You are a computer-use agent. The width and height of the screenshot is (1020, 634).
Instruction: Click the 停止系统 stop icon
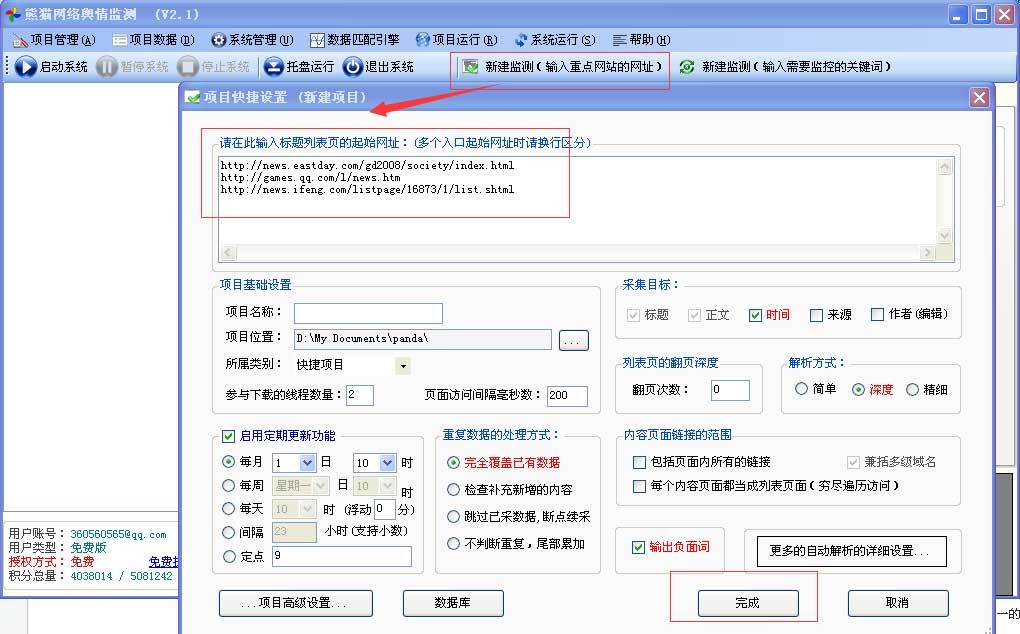[188, 66]
